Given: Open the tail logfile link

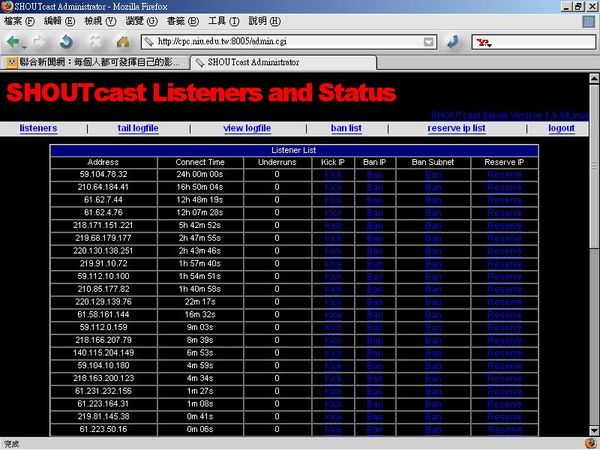Looking at the screenshot, I should 138,128.
